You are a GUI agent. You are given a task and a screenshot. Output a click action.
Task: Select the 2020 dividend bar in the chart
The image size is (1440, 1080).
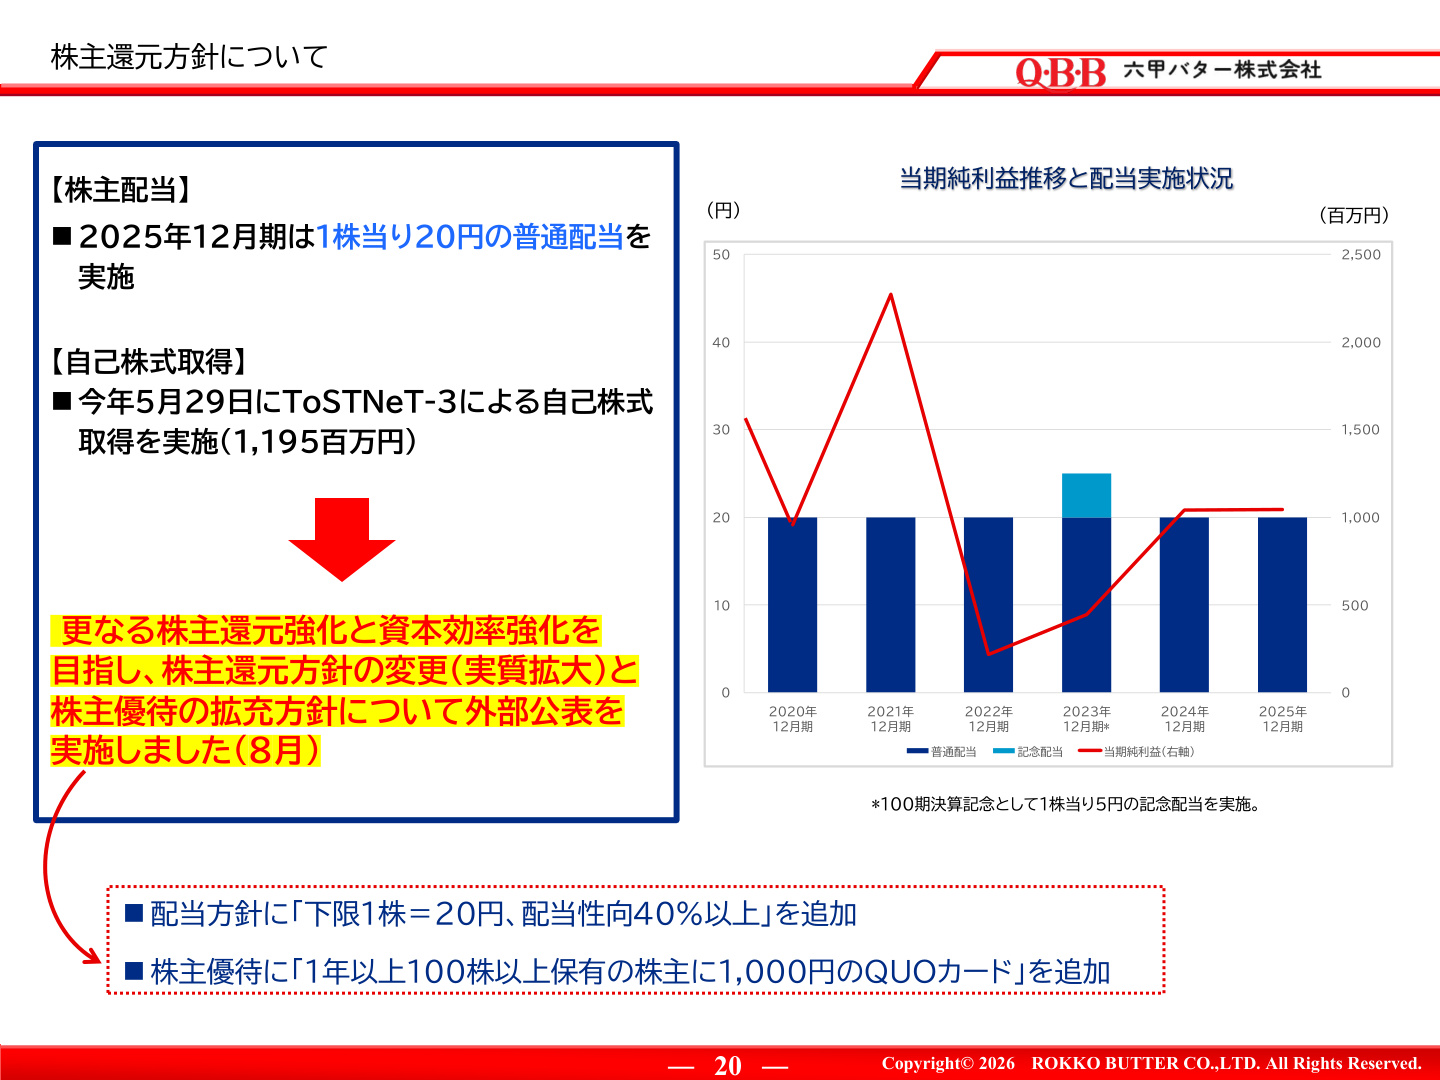(x=793, y=605)
